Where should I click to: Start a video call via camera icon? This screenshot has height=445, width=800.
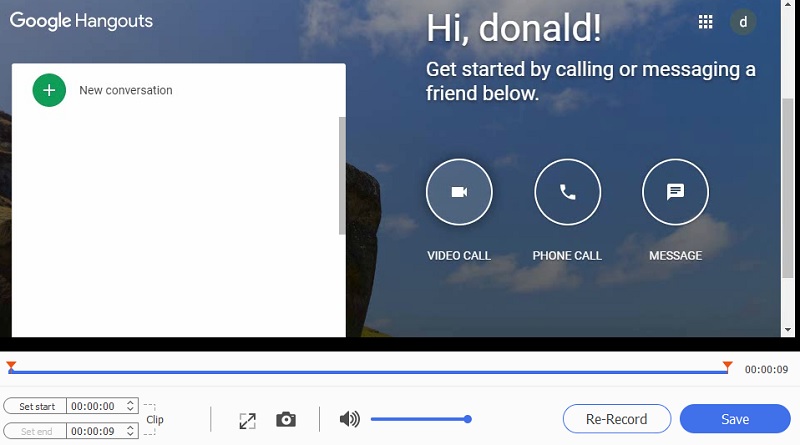click(459, 192)
